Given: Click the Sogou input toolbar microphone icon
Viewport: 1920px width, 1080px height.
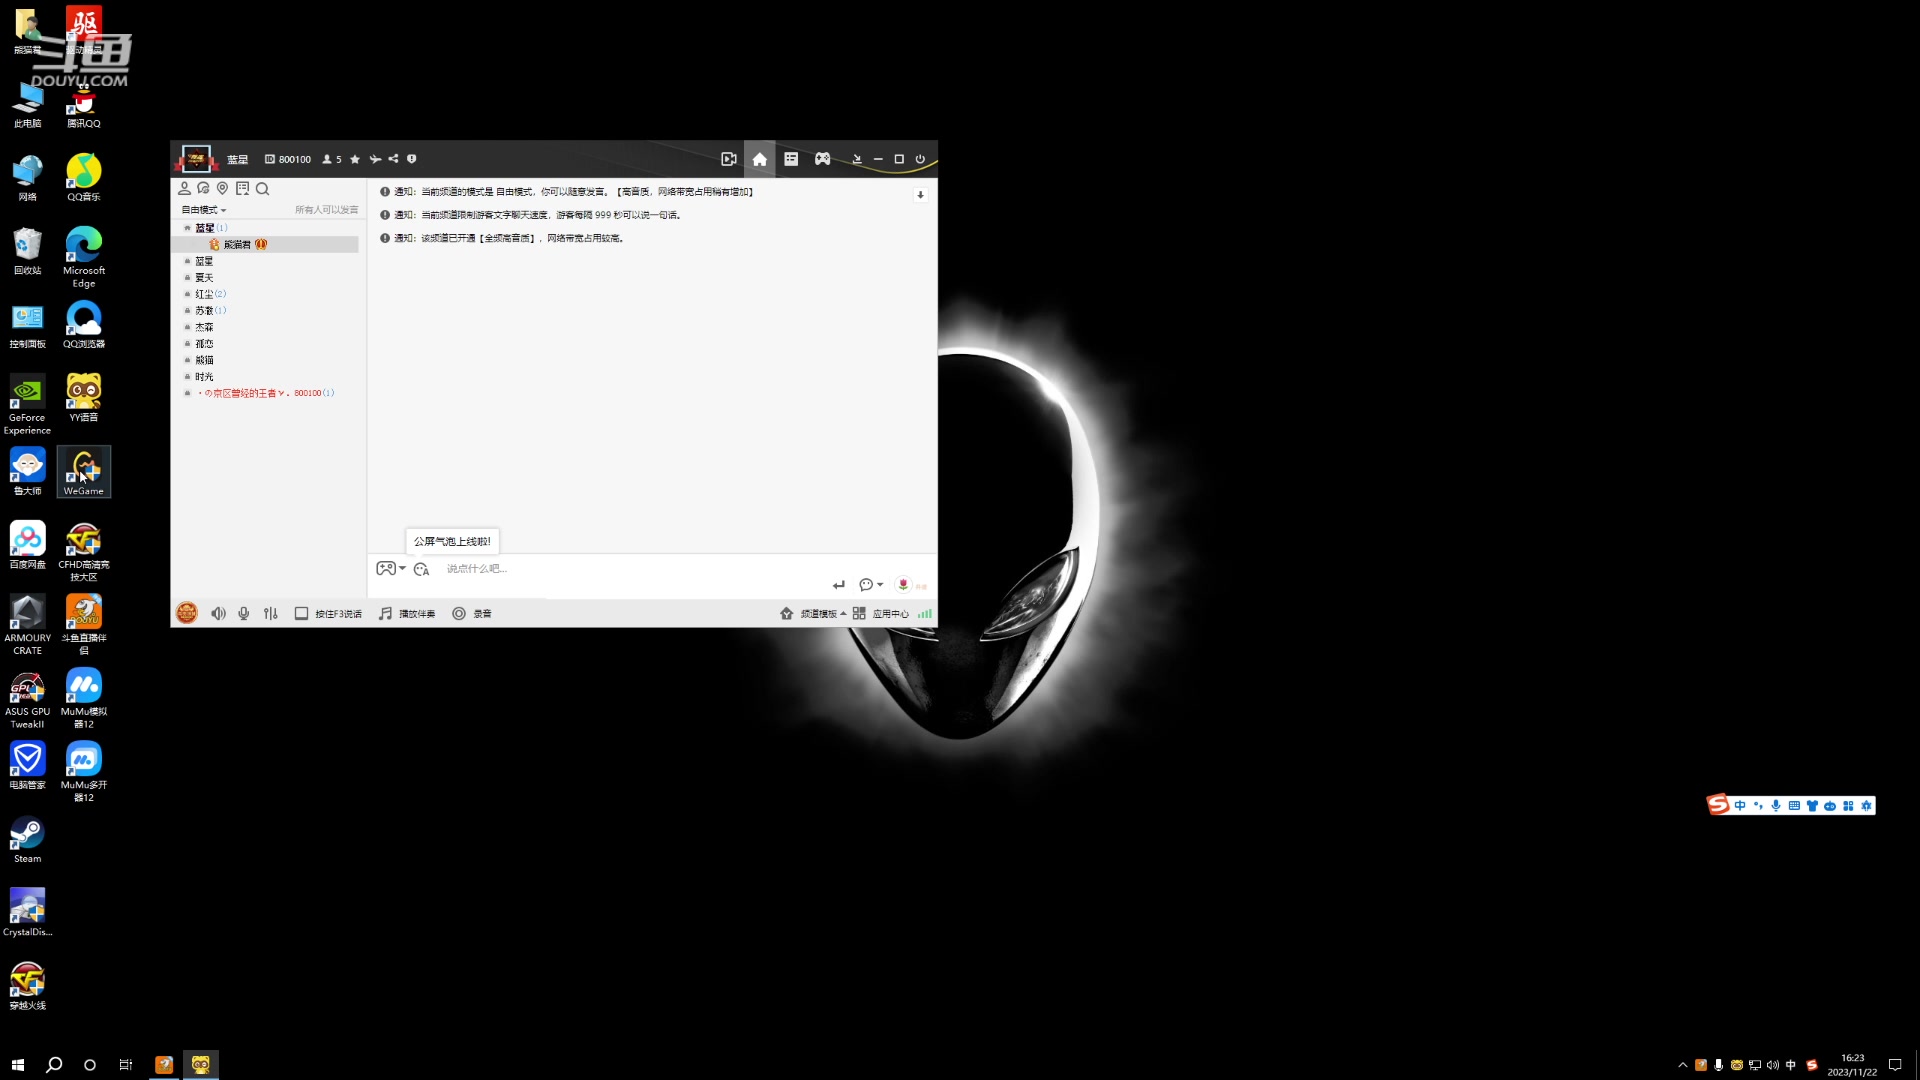Looking at the screenshot, I should pos(1776,806).
